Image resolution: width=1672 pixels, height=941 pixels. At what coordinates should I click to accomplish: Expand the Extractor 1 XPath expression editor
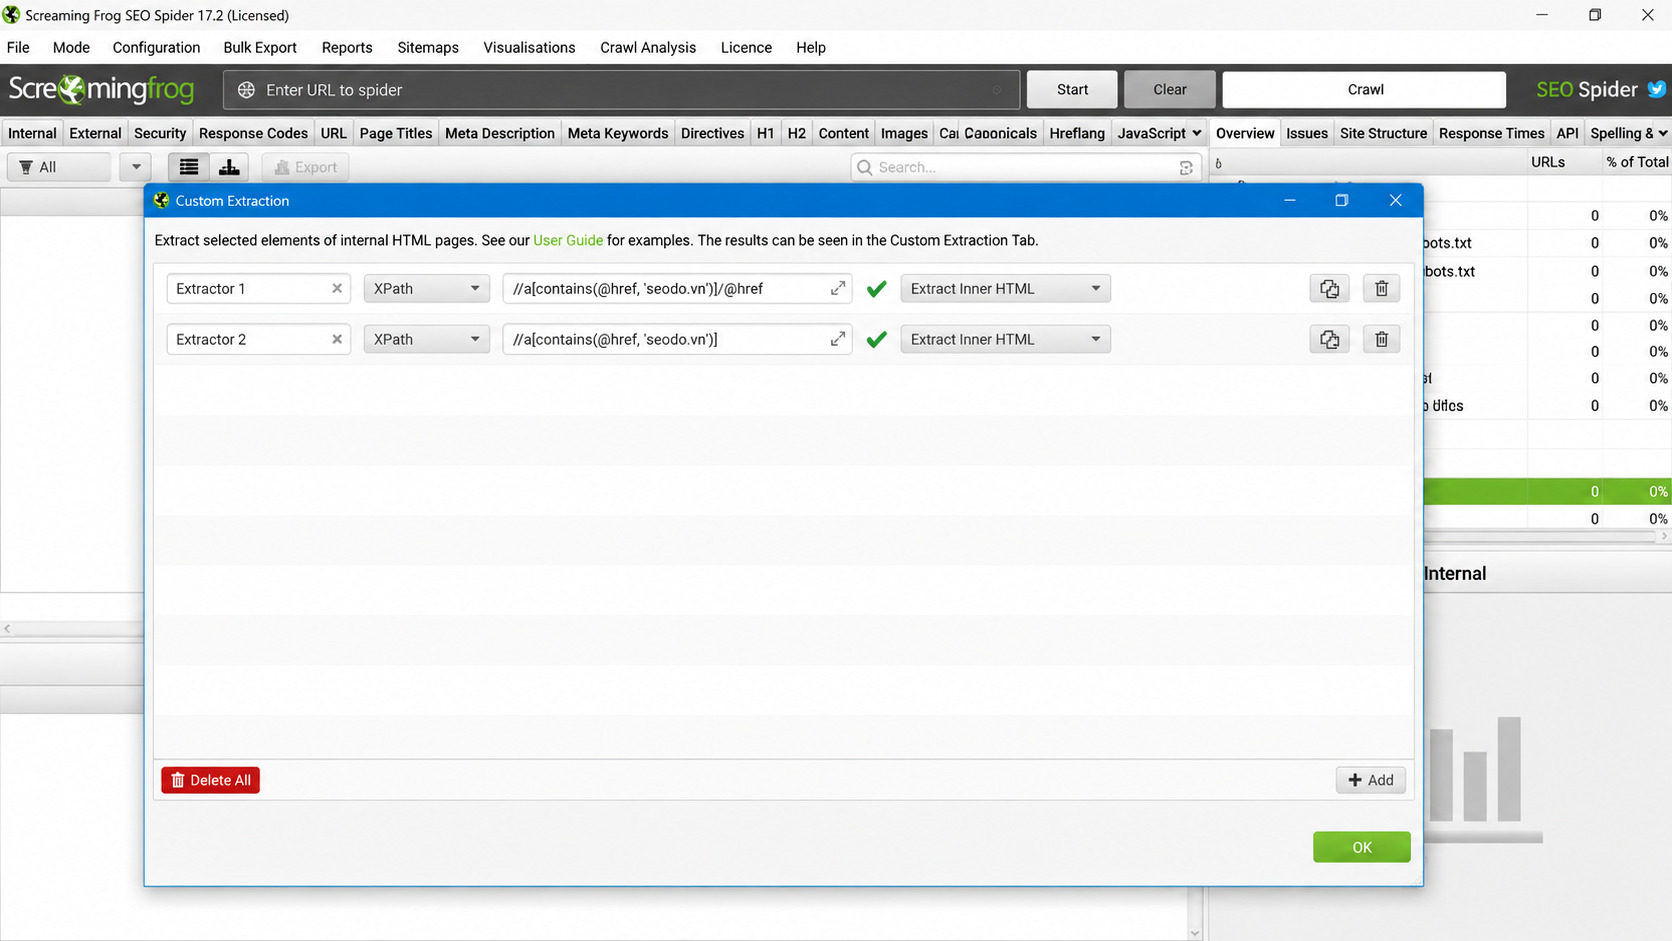coord(838,289)
